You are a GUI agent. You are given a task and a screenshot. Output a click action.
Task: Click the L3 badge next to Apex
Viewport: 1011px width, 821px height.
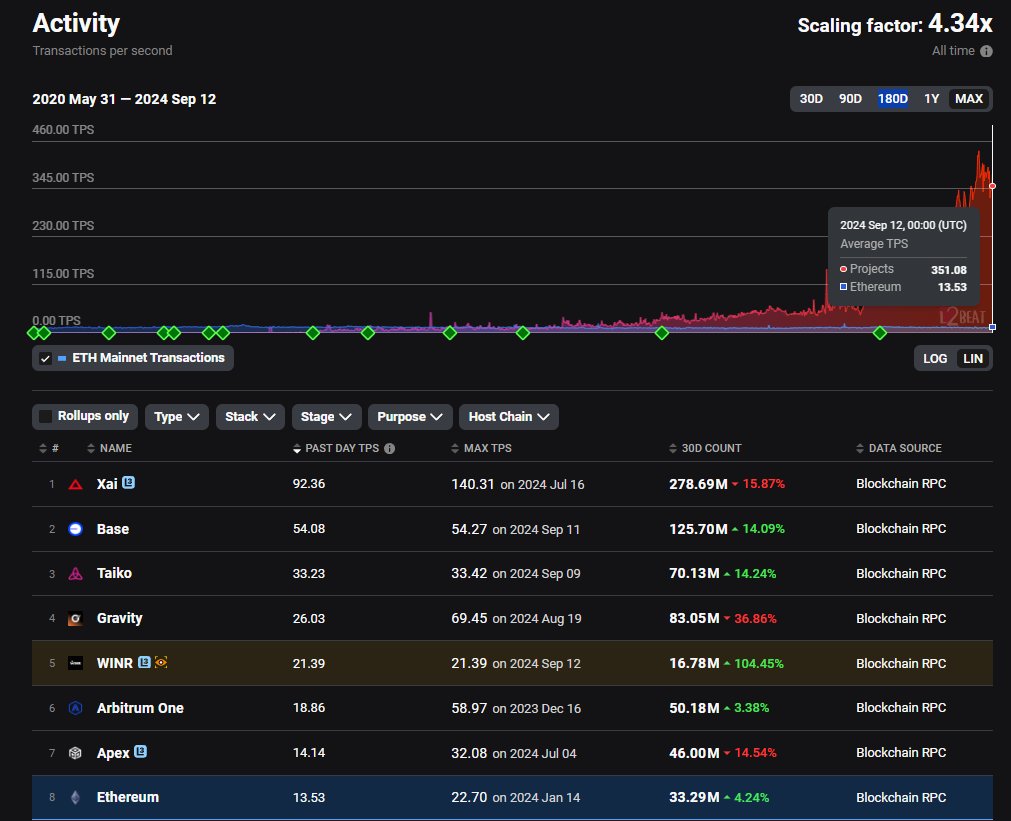pos(141,751)
